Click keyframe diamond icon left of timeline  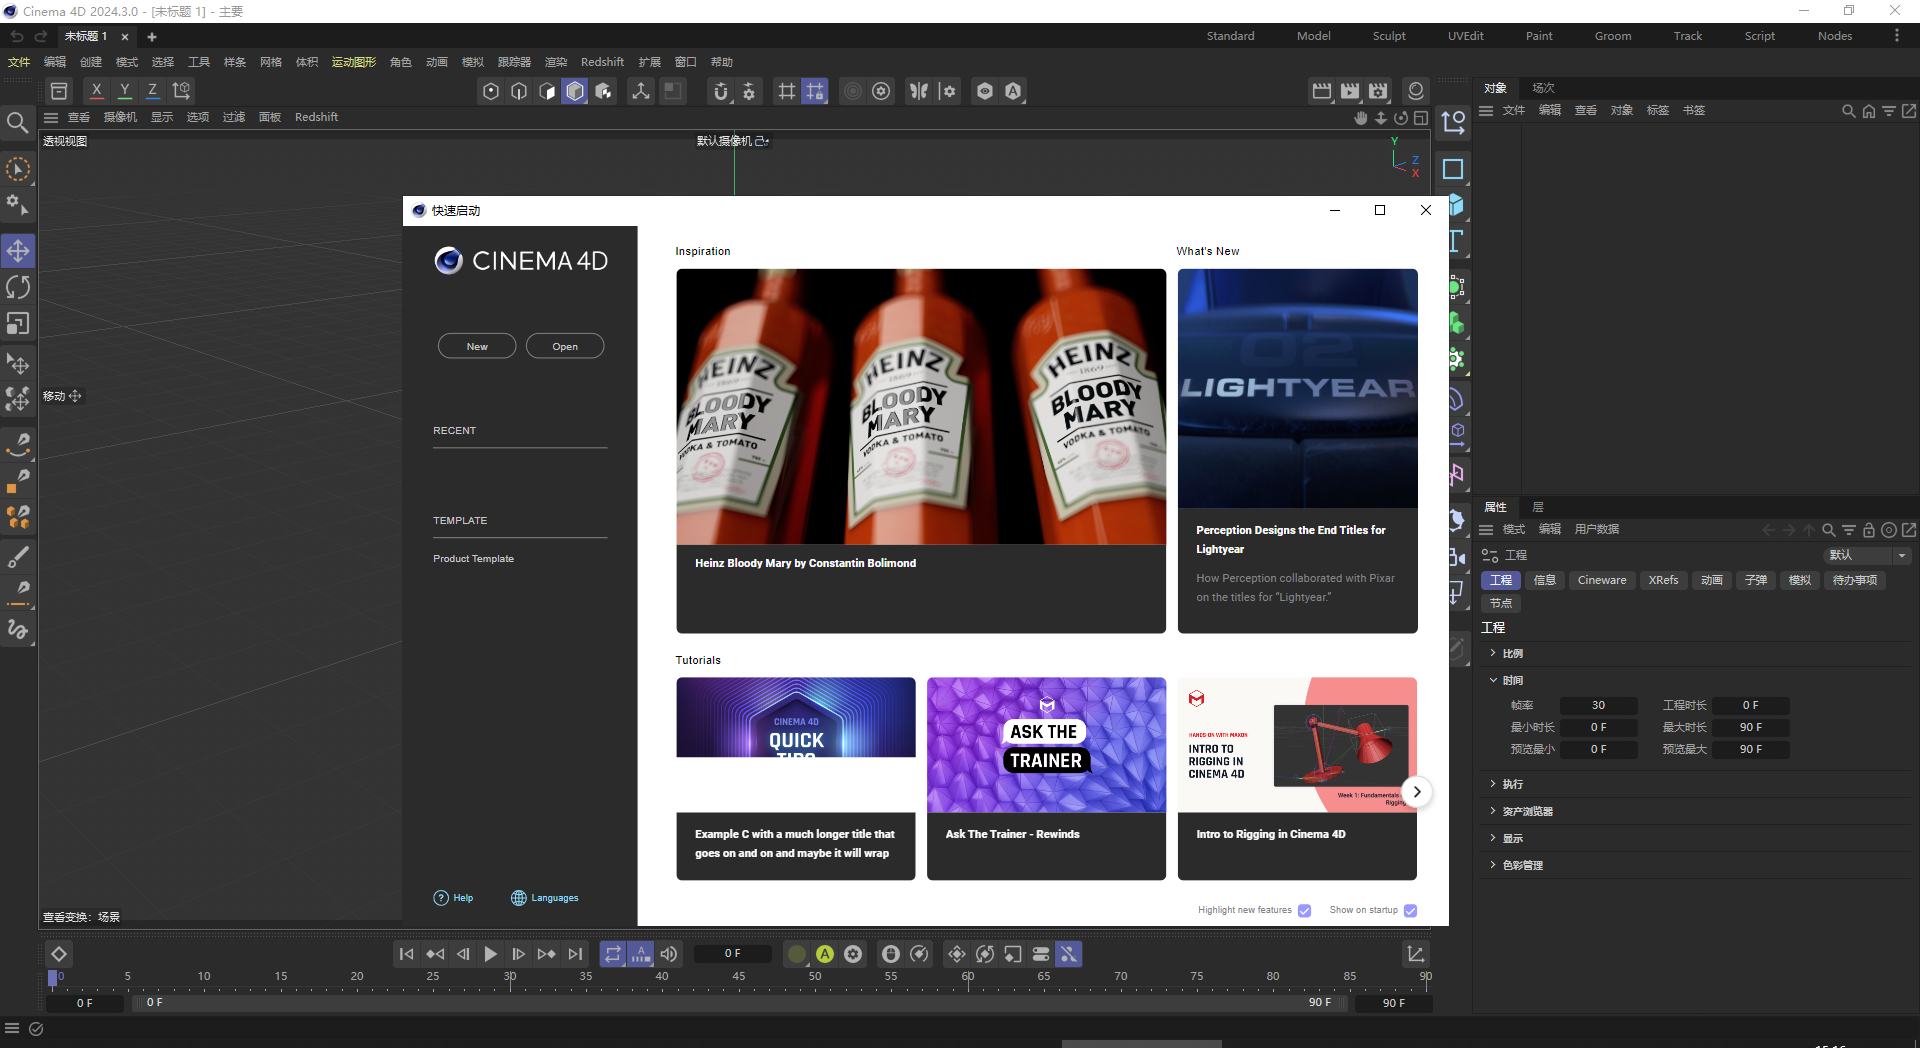tap(59, 954)
